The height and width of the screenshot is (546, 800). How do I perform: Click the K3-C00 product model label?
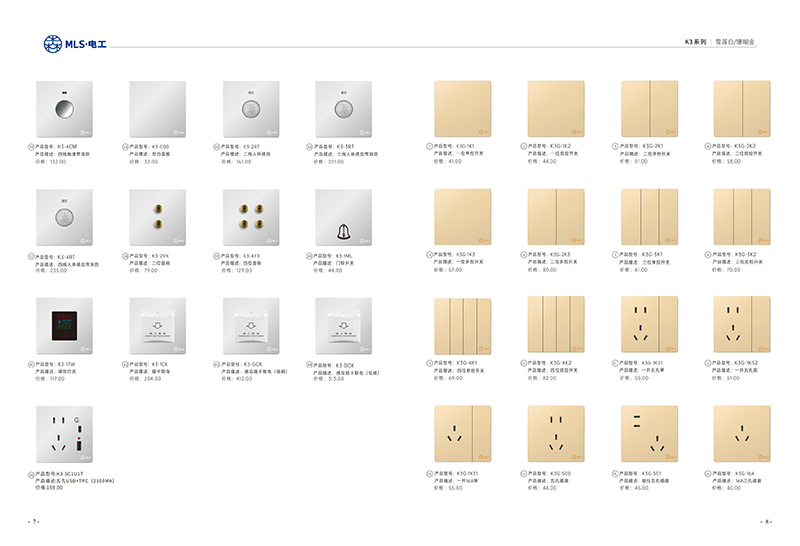[x=151, y=146]
